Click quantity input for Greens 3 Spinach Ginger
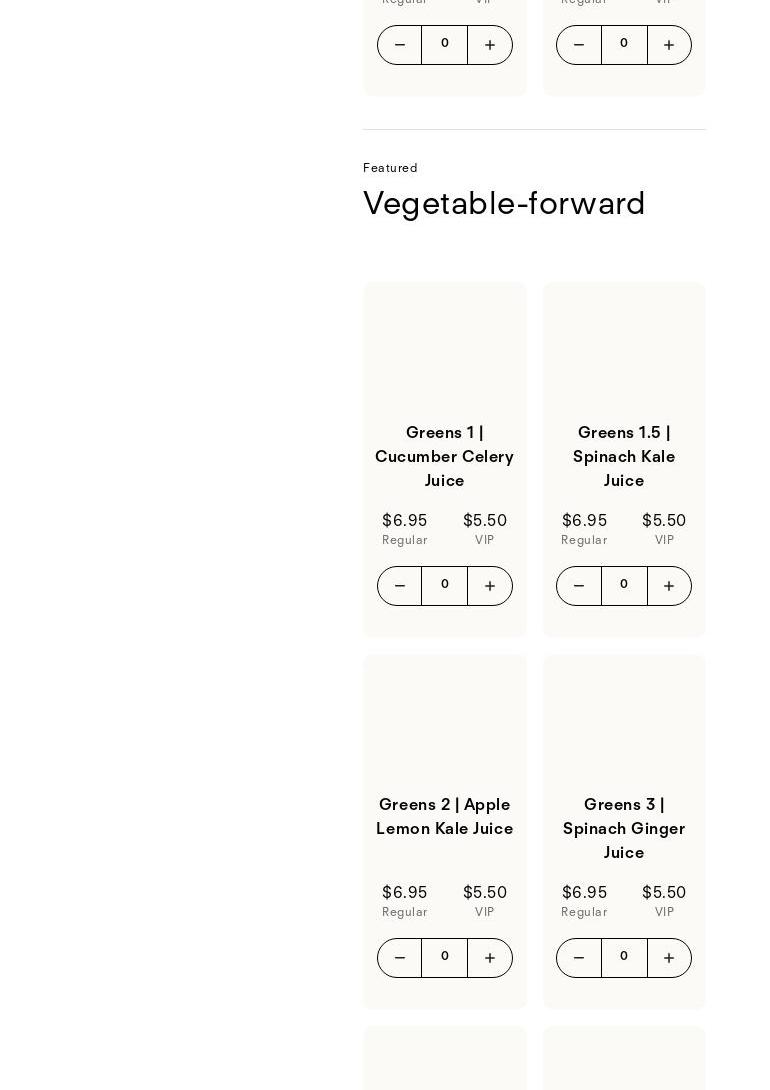Image resolution: width=770 pixels, height=1090 pixels. click(x=624, y=958)
